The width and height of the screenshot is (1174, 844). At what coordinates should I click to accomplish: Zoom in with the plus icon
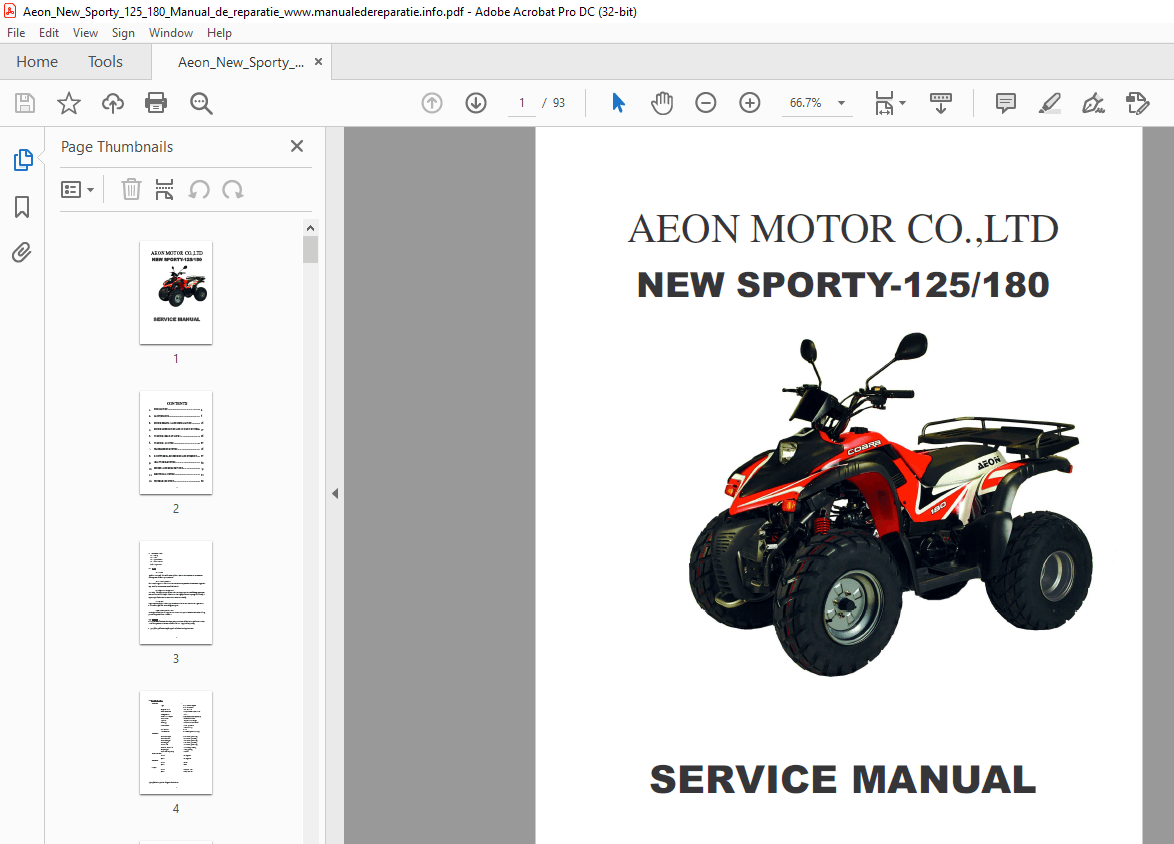(749, 103)
